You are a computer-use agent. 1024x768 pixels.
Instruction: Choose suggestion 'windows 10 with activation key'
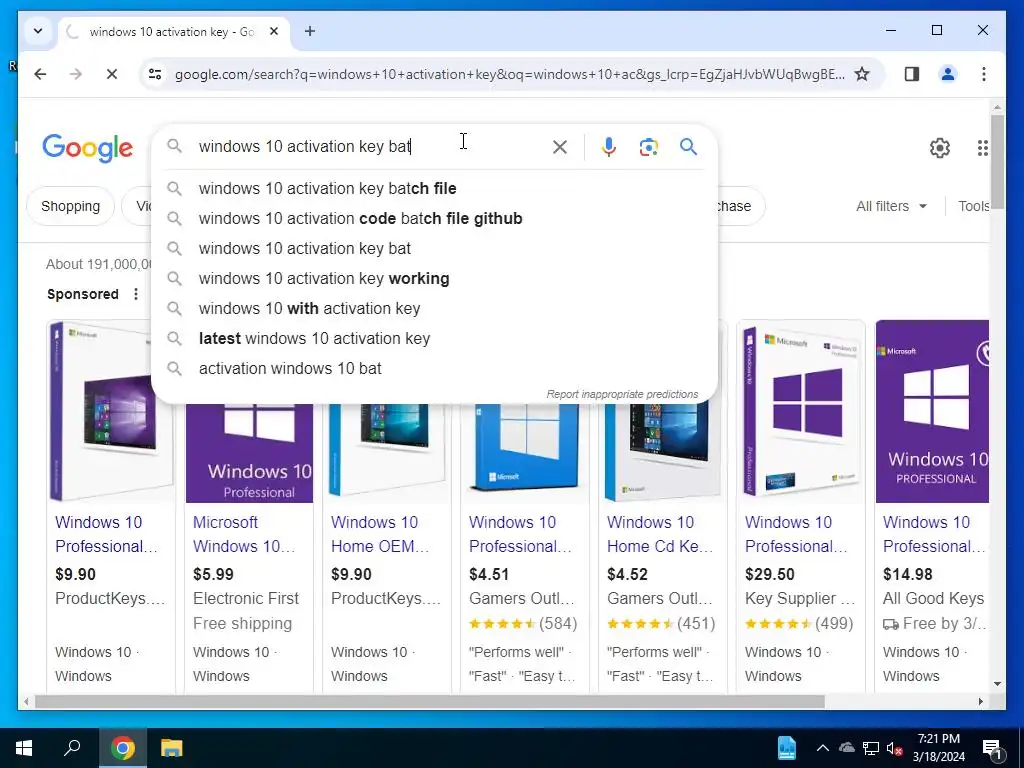[x=434, y=309]
